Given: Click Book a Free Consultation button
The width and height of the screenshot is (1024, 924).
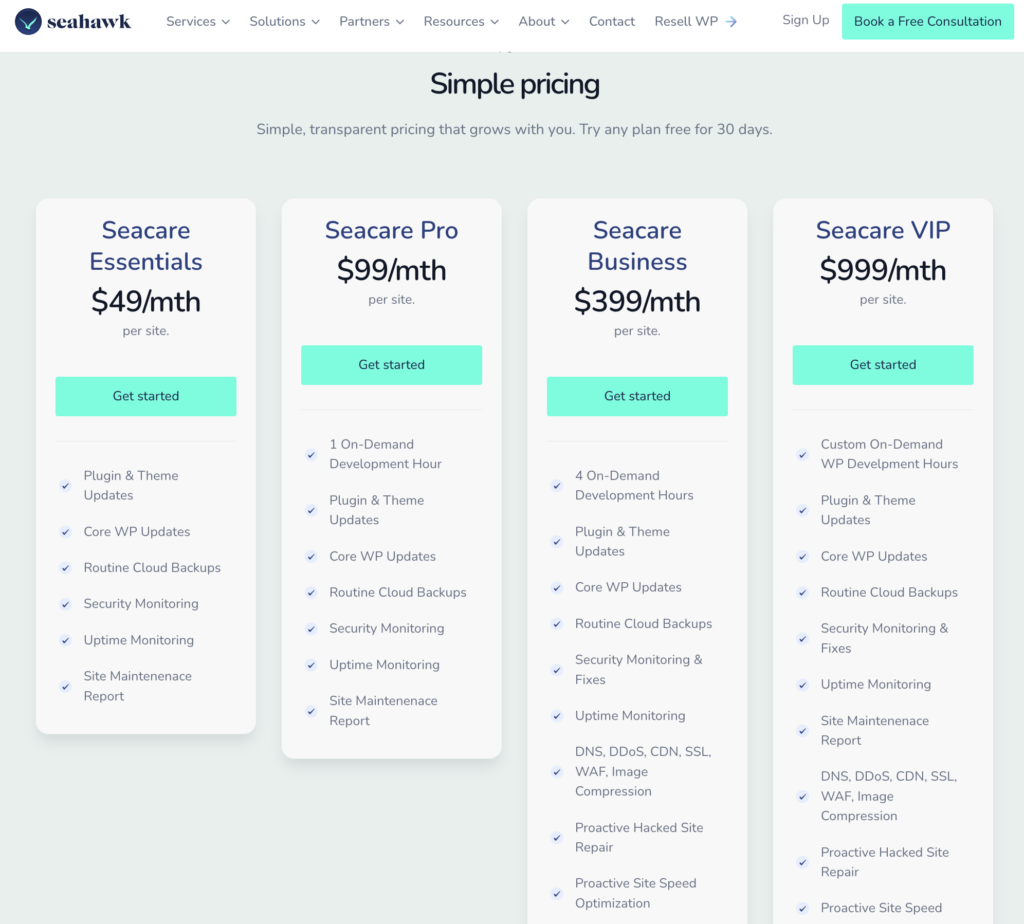Looking at the screenshot, I should coord(927,21).
